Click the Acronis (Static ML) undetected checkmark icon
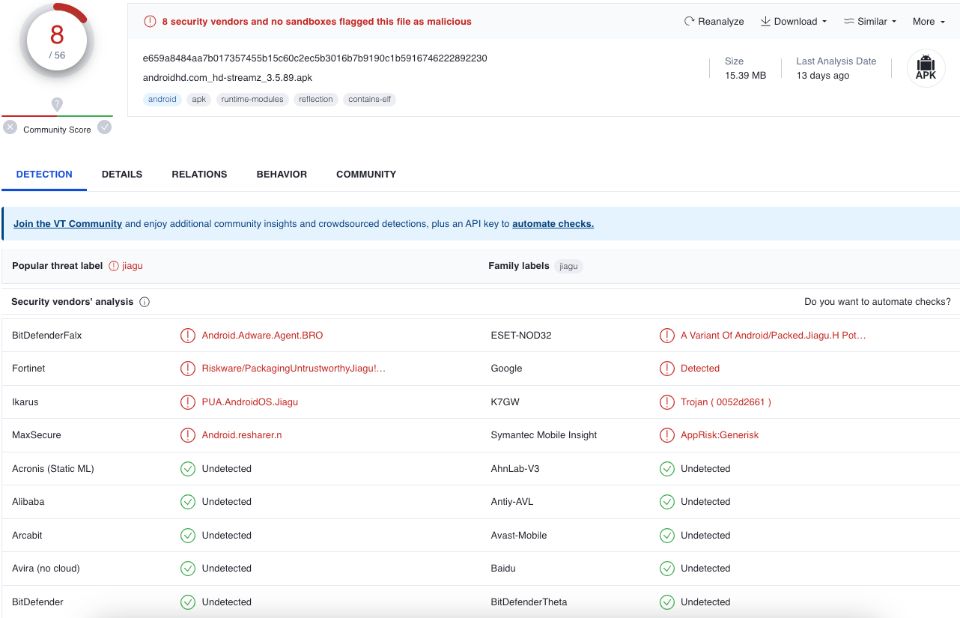 click(x=187, y=469)
